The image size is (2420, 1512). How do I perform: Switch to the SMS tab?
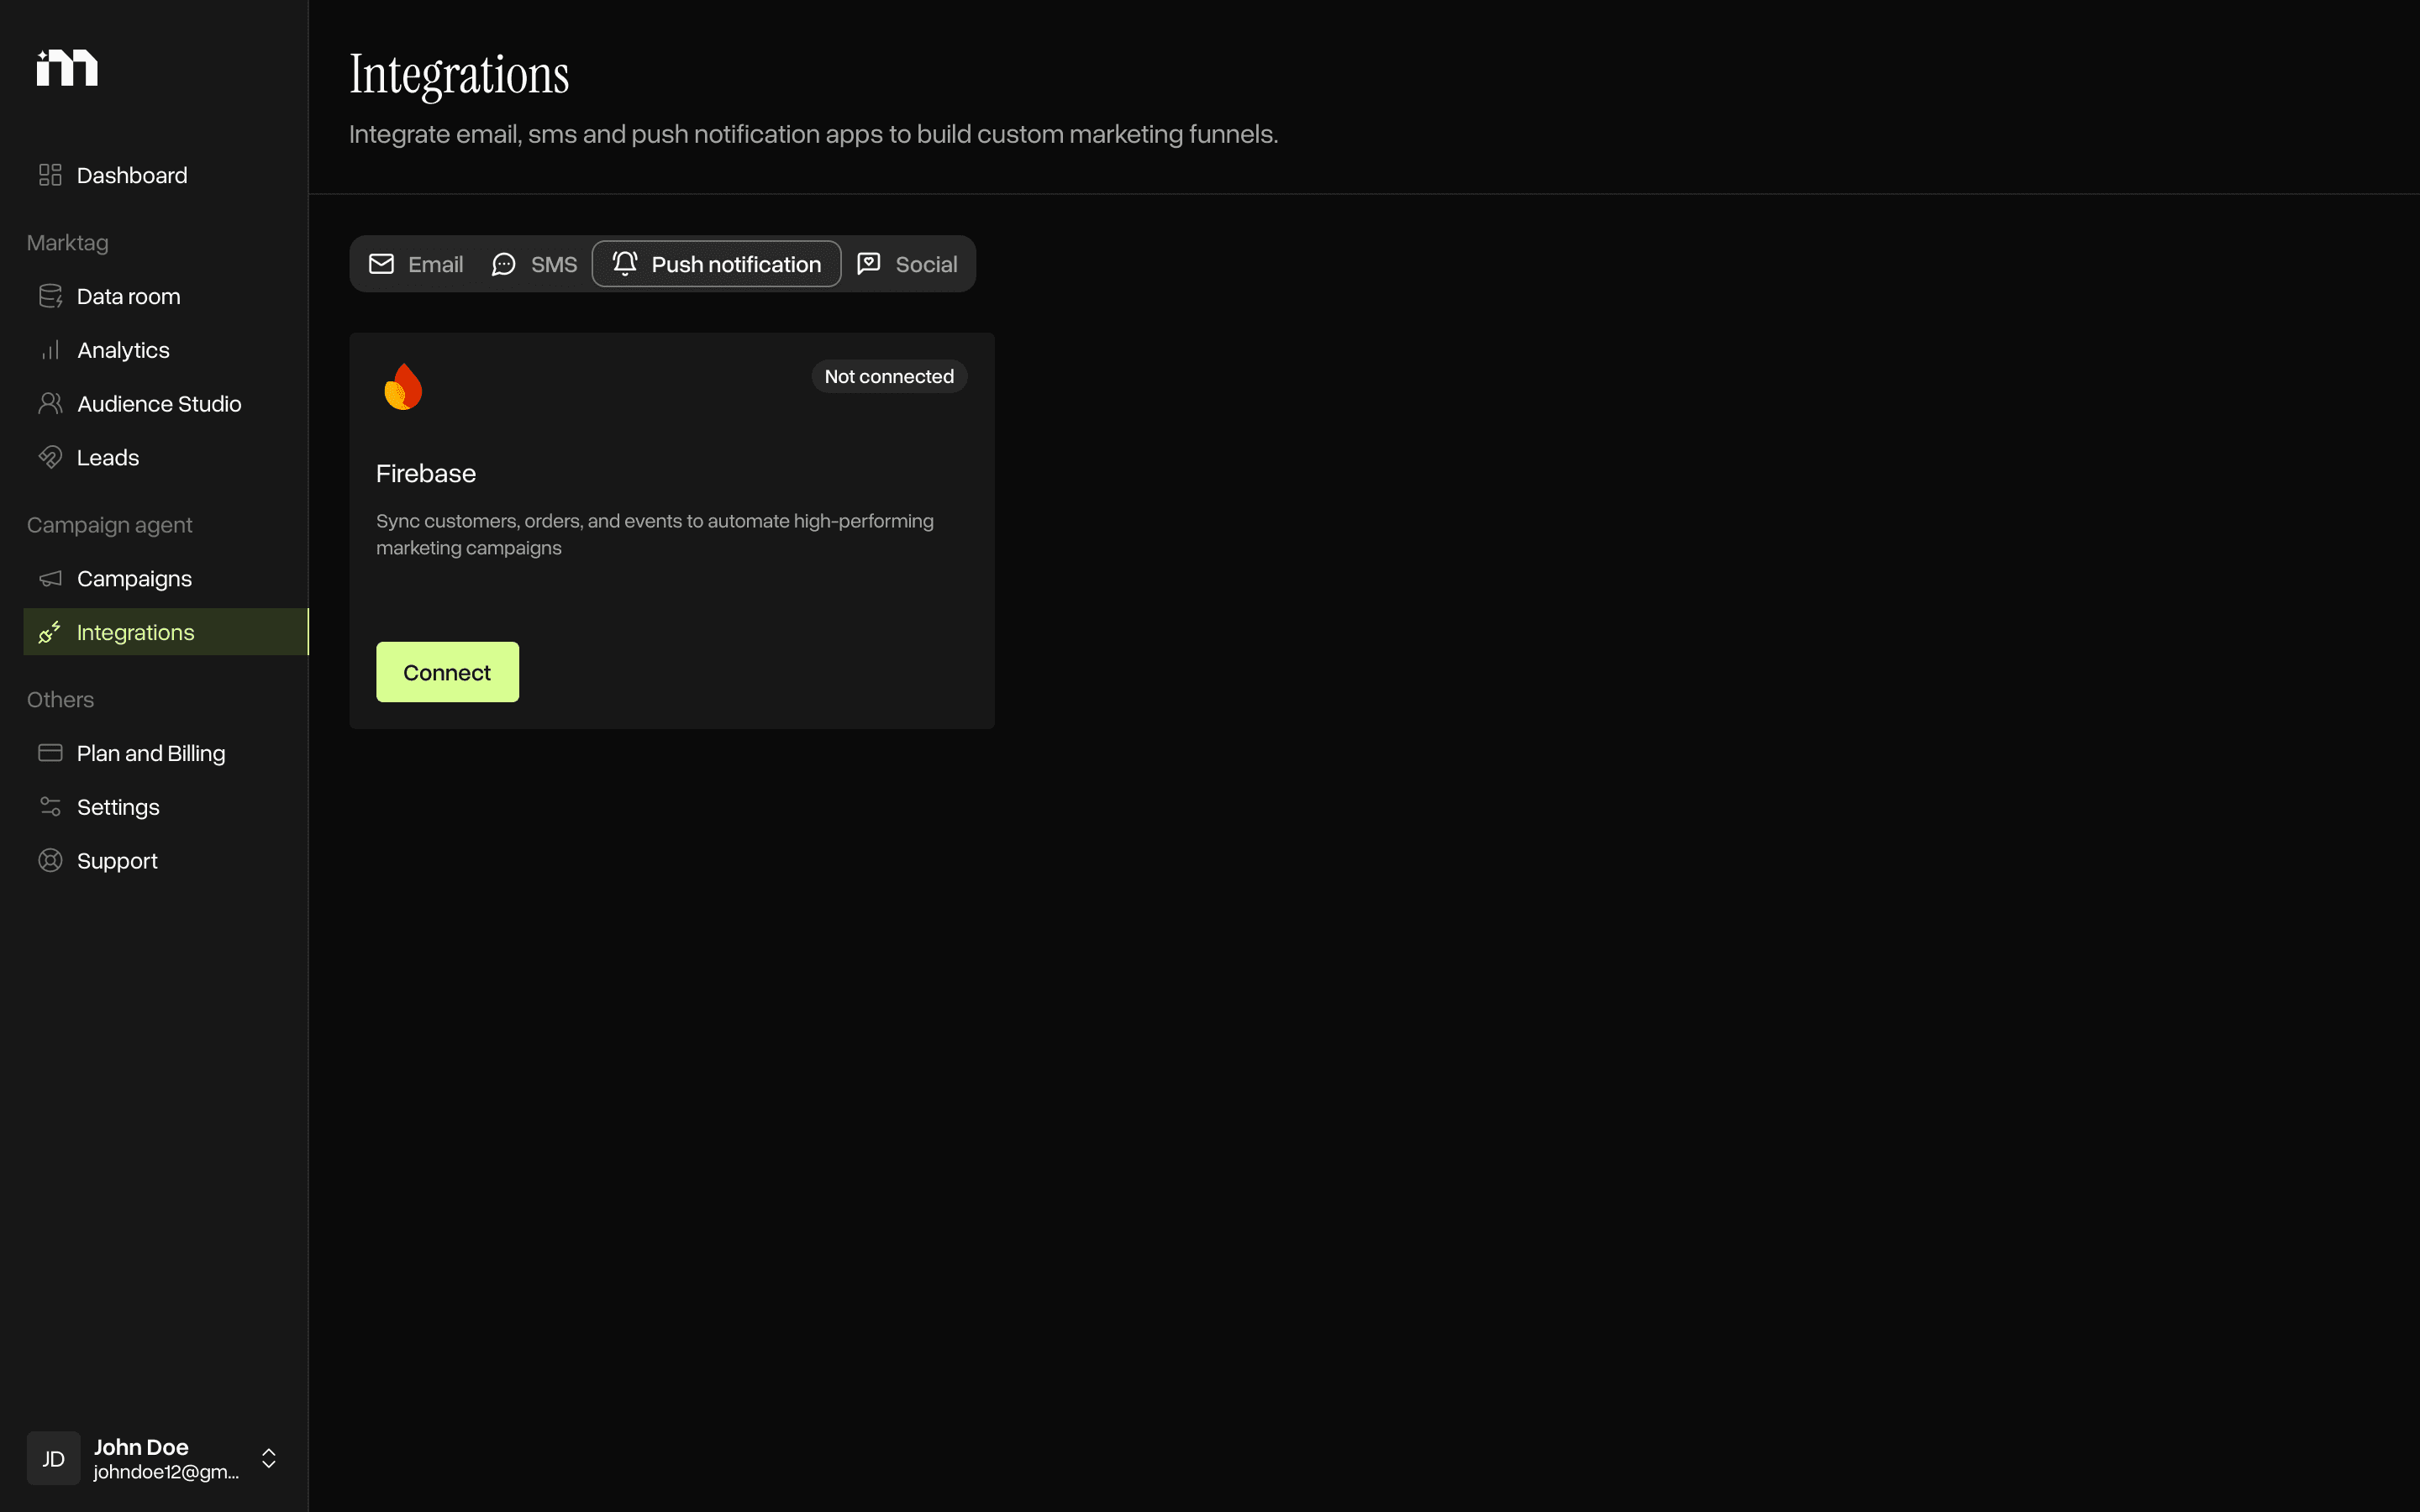pyautogui.click(x=534, y=264)
